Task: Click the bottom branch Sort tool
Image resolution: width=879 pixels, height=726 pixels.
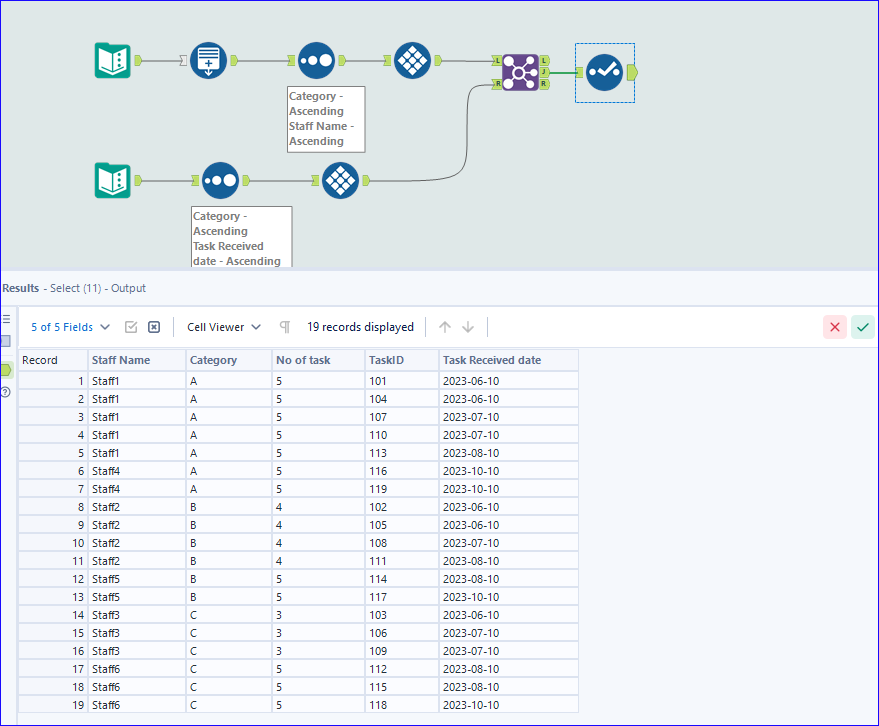Action: [220, 181]
